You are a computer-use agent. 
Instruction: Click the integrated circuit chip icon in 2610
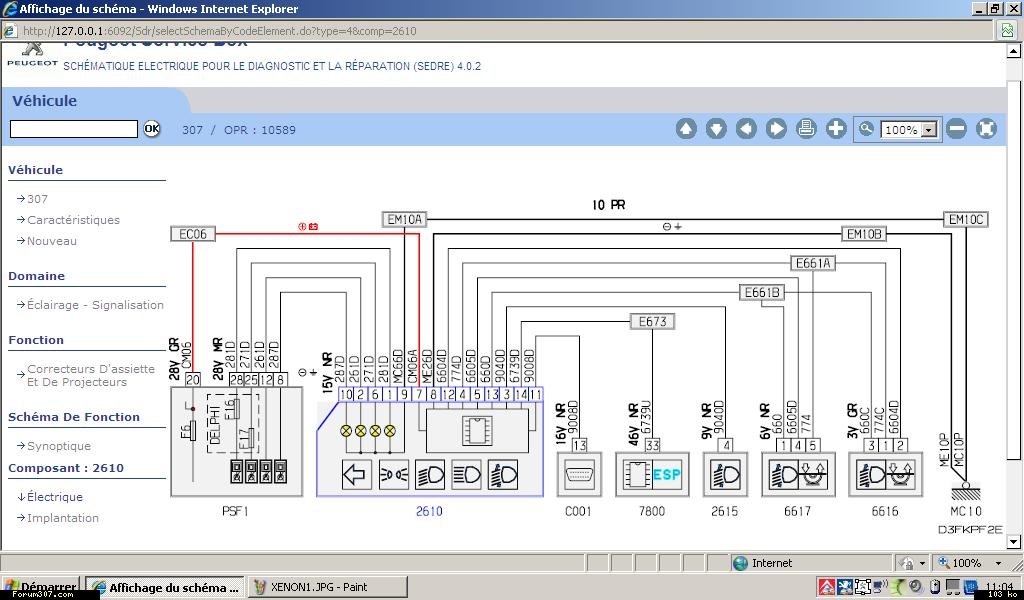click(x=477, y=431)
